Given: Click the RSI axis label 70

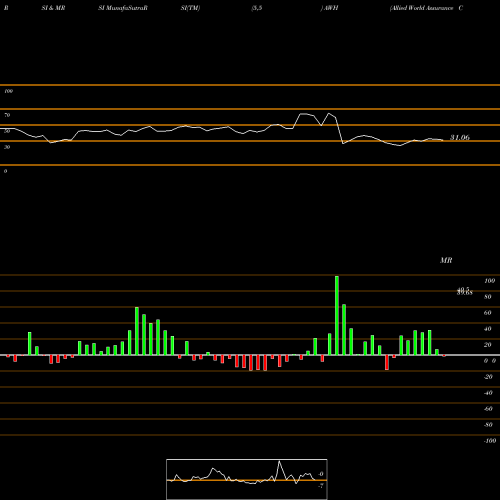Looking at the screenshot, I should [x=7, y=115].
